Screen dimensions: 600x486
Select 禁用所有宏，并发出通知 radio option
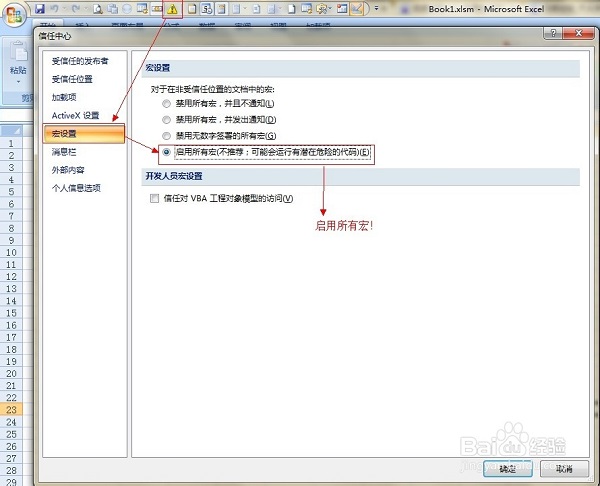[167, 120]
